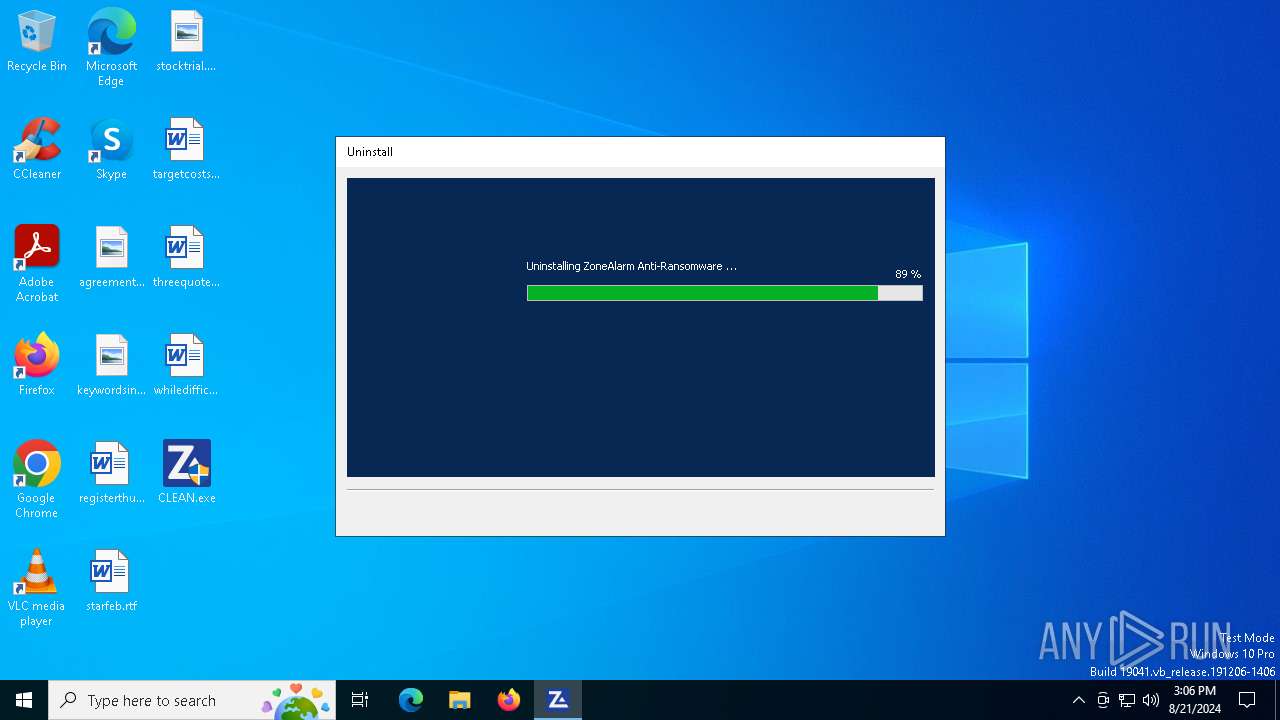Click the green uninstall progress bar
The width and height of the screenshot is (1280, 720).
[x=724, y=293]
